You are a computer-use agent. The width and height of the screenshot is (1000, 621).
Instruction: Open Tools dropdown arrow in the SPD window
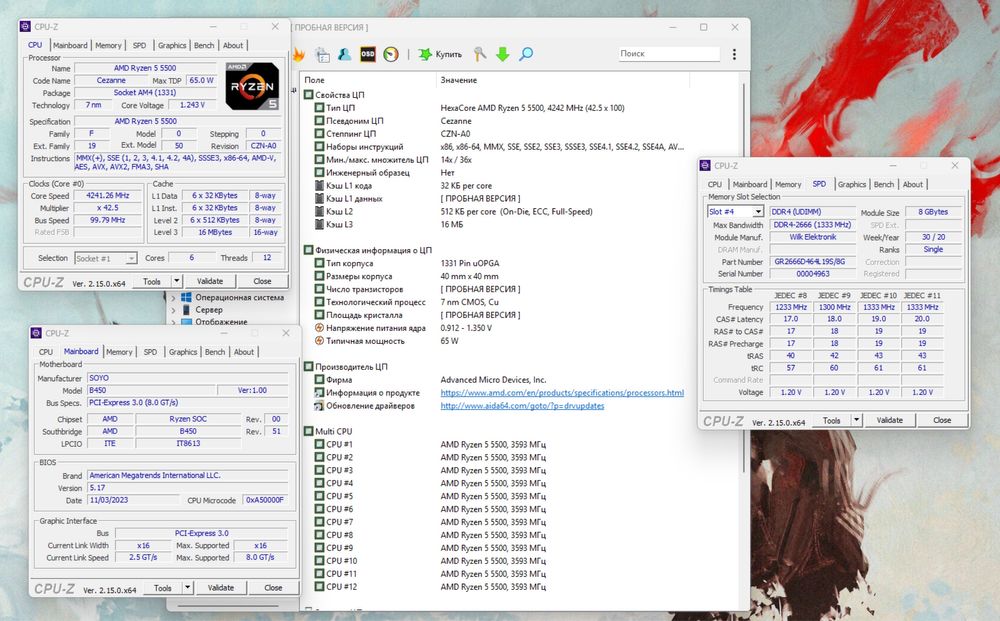coord(856,421)
